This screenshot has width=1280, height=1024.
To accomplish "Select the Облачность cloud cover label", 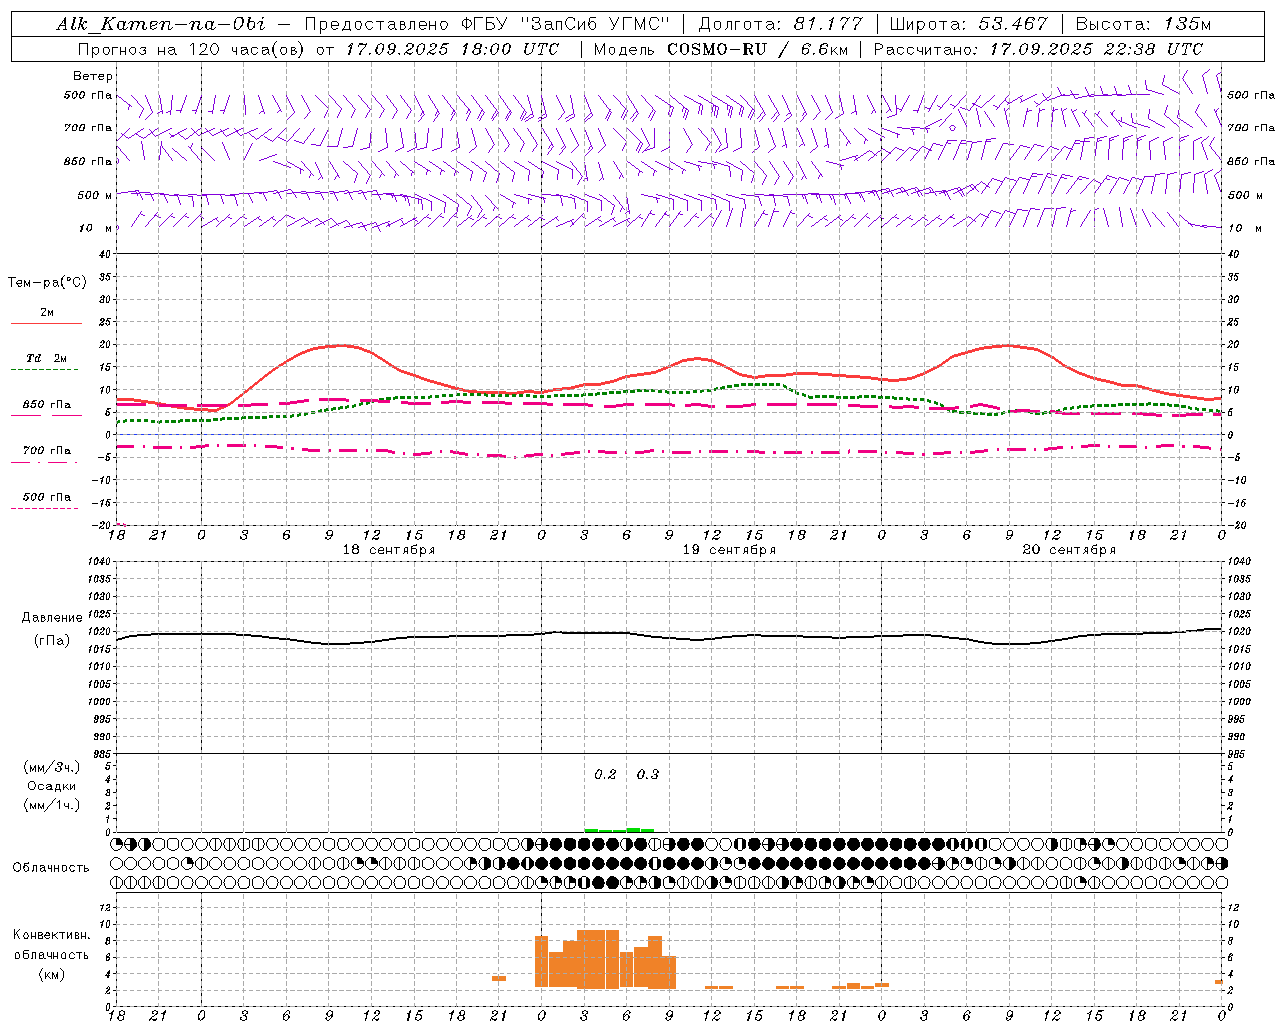I will click(51, 868).
